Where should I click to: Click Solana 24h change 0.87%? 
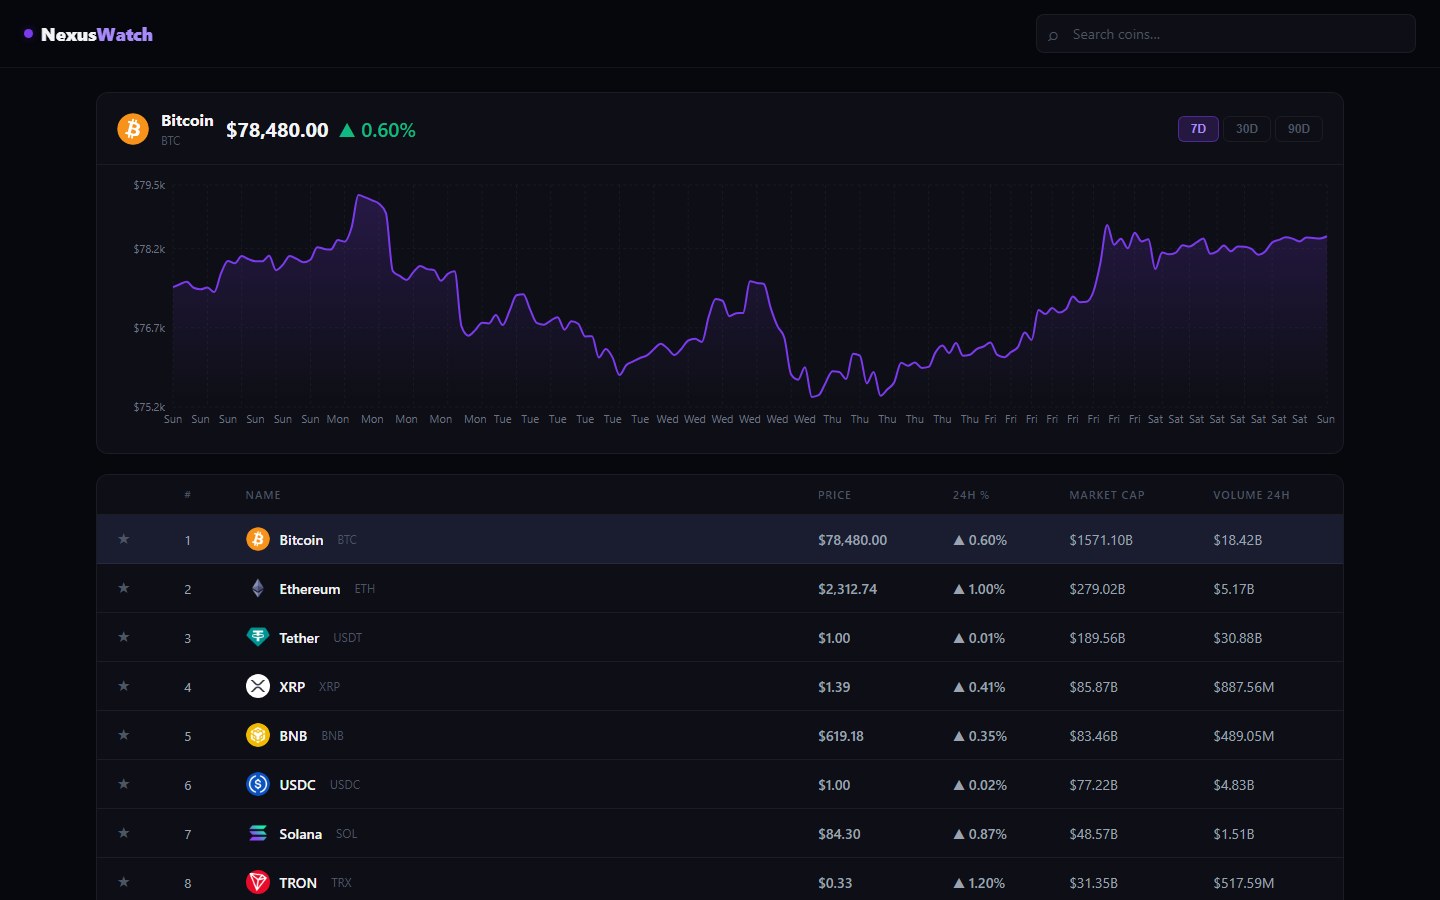[980, 834]
